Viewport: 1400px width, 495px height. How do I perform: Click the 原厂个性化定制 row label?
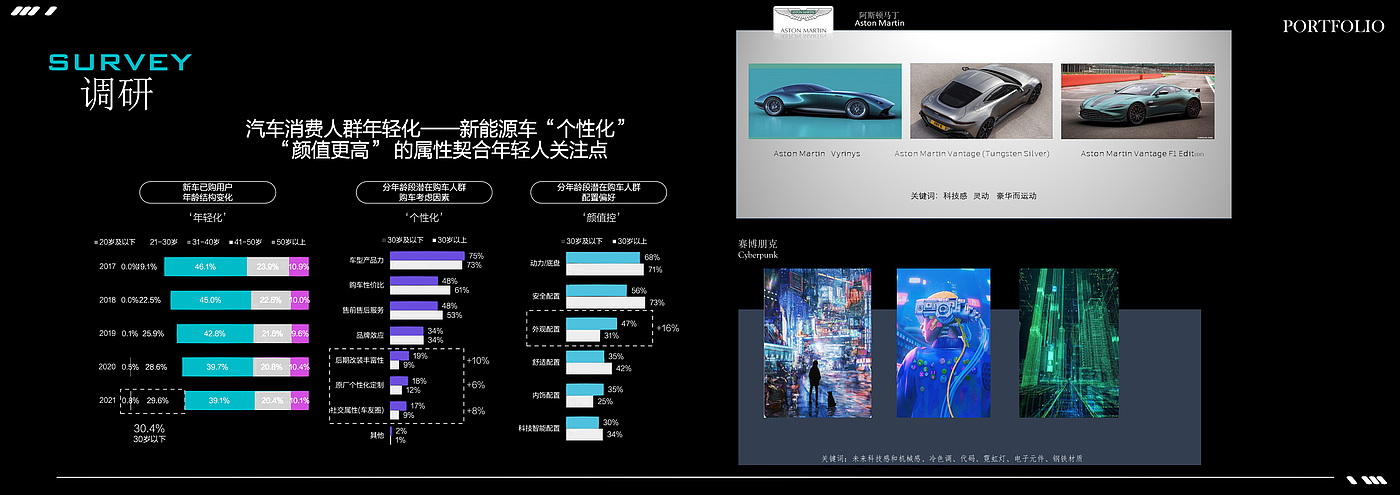(x=359, y=385)
